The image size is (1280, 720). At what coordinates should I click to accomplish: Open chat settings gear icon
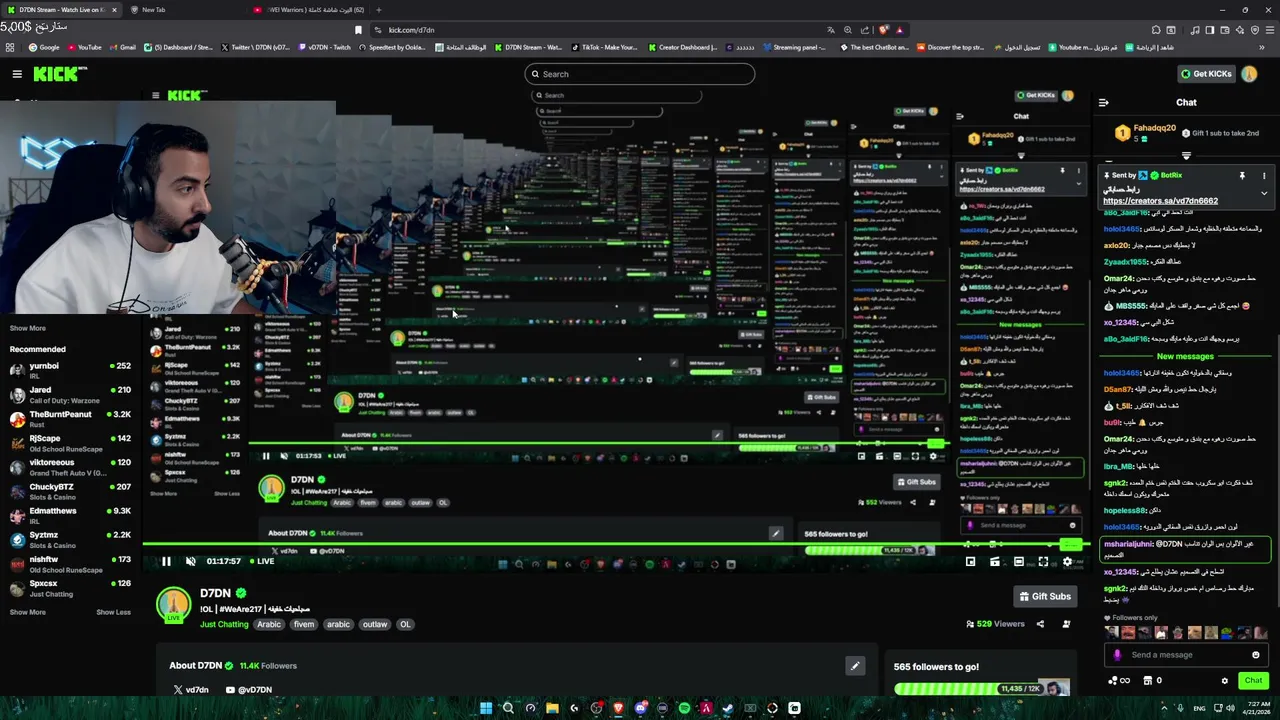pos(1225,681)
